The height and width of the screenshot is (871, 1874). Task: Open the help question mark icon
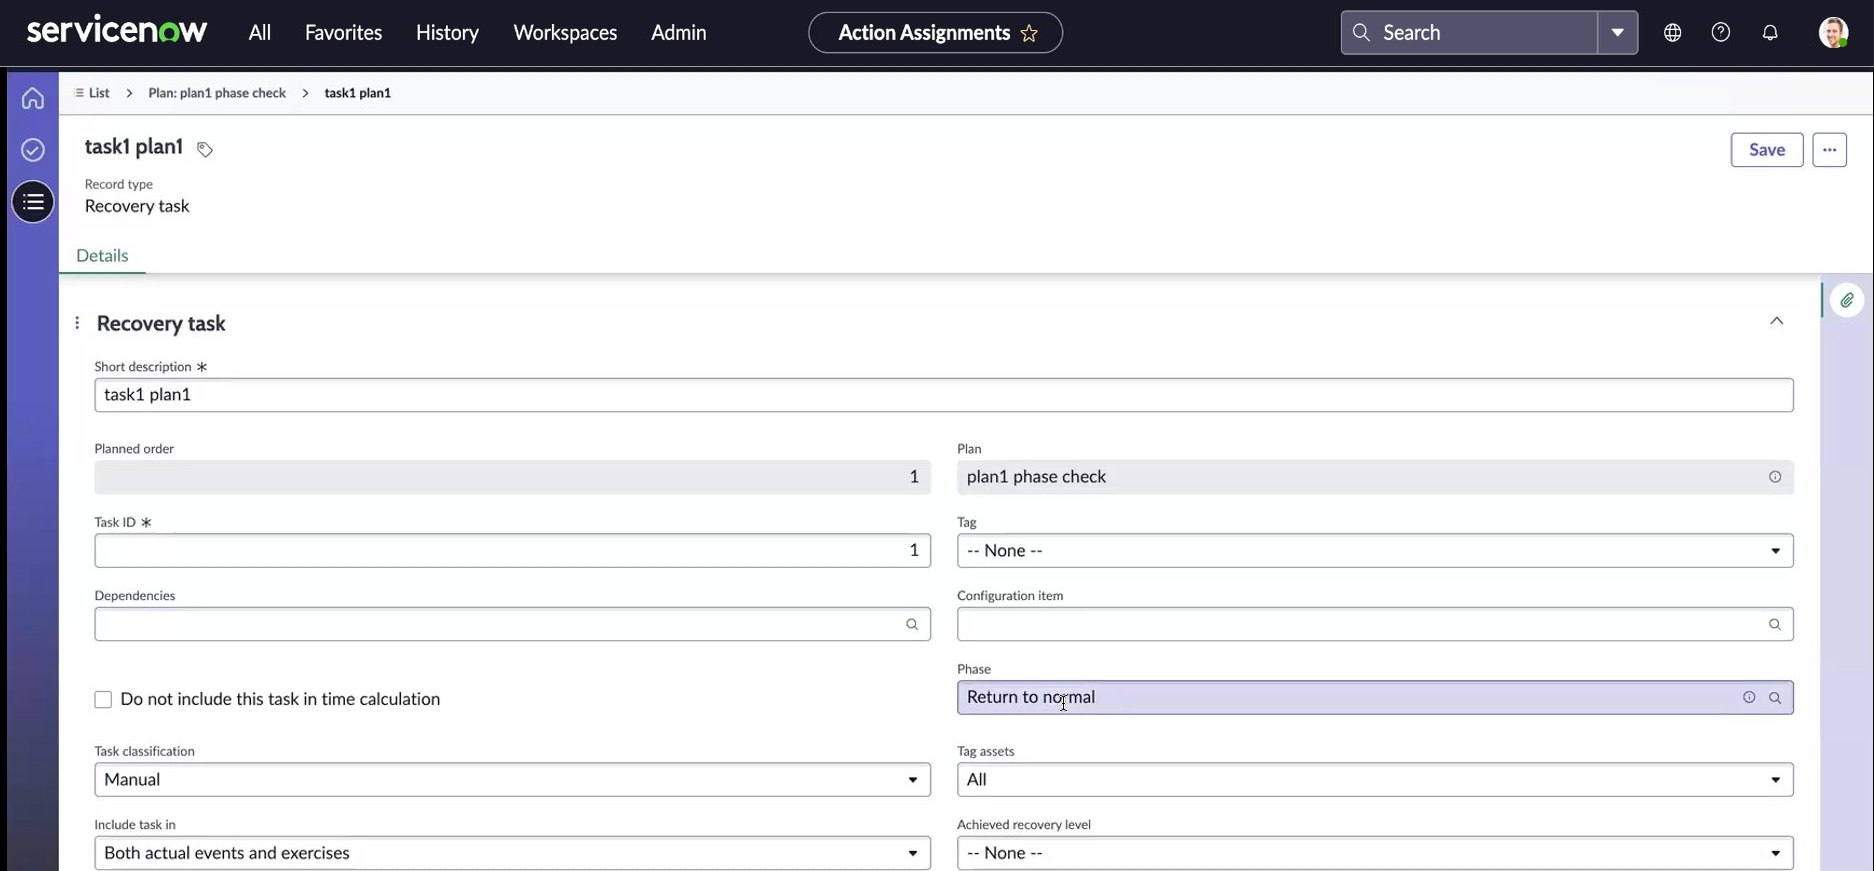1721,32
